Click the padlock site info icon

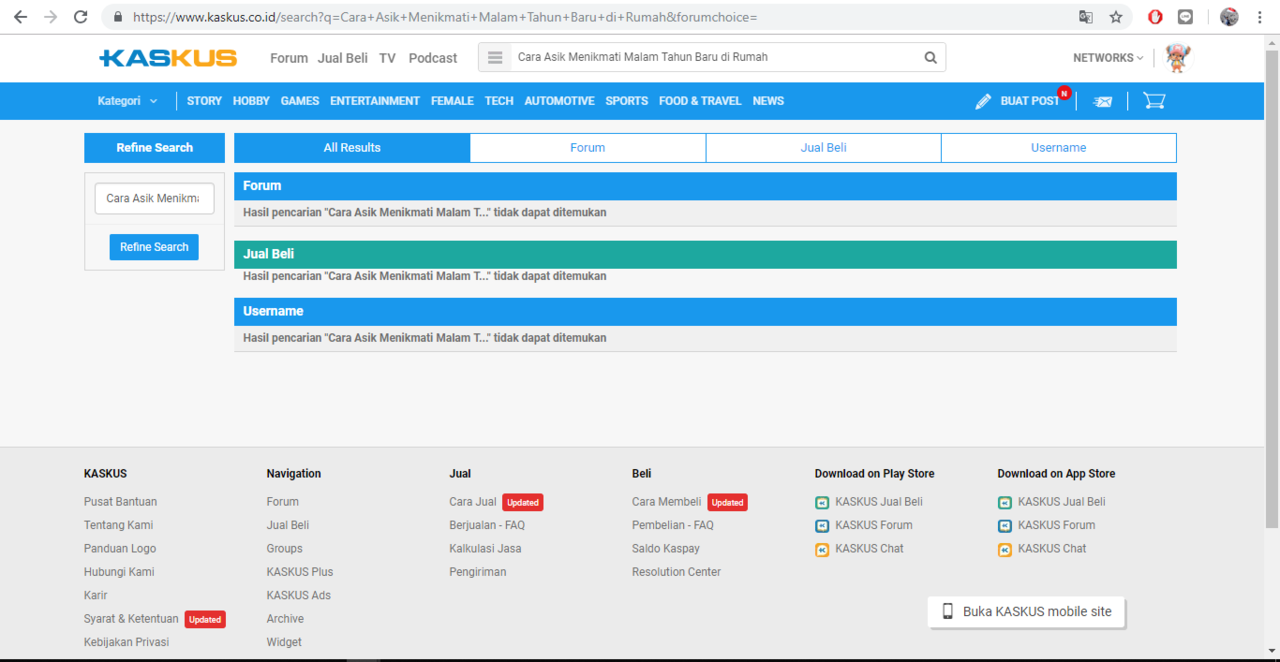pyautogui.click(x=118, y=17)
